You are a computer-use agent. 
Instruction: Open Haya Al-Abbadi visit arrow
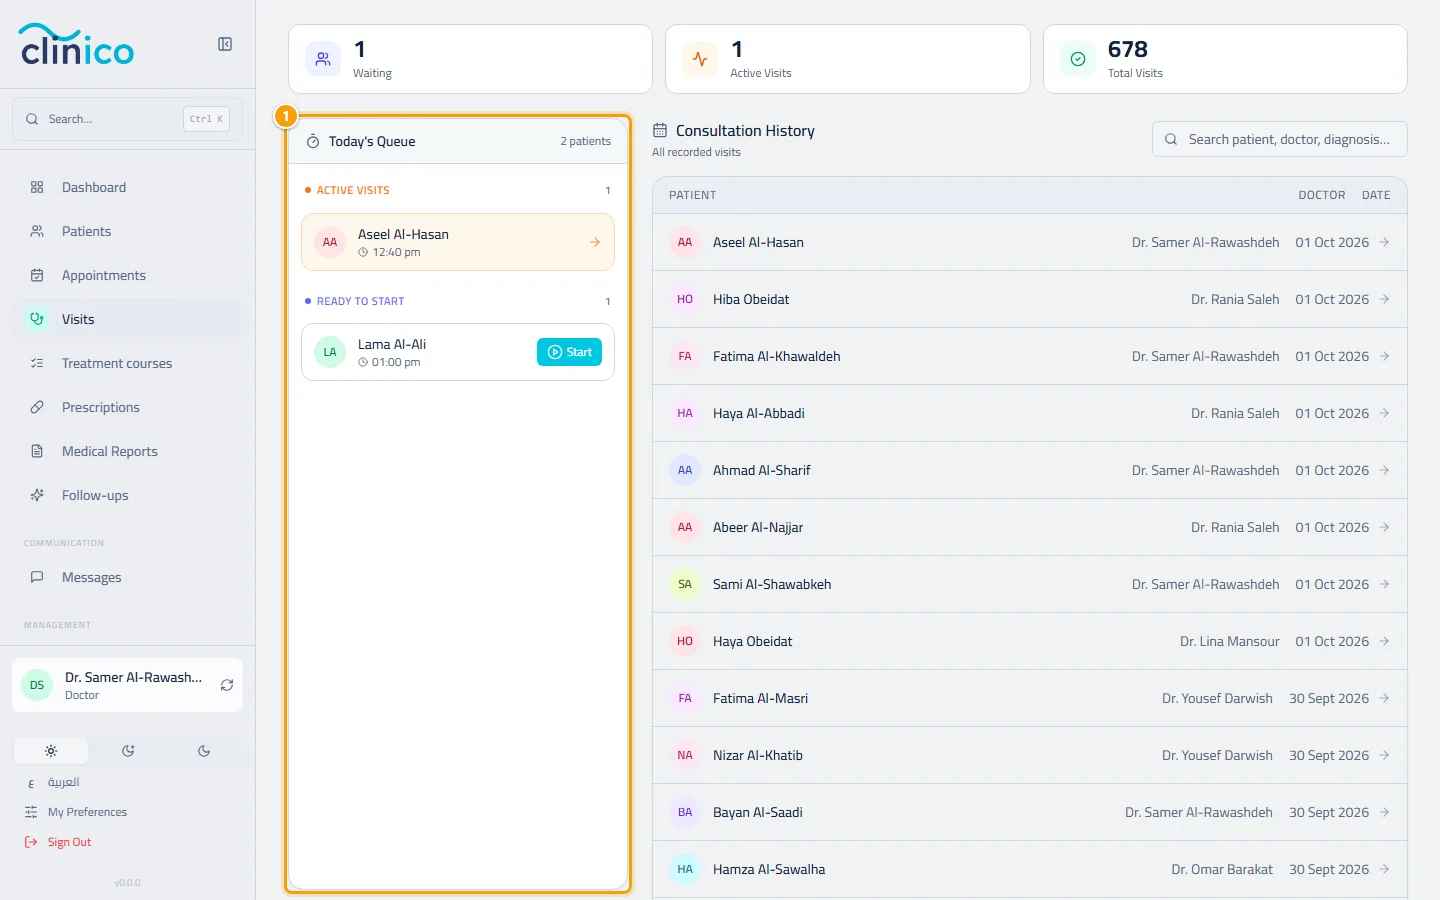tap(1384, 413)
